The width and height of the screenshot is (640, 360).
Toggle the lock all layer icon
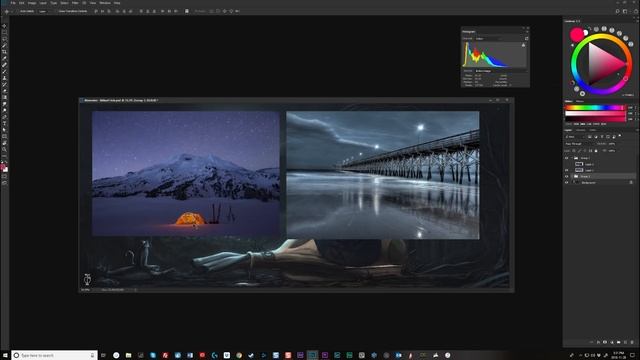pyautogui.click(x=596, y=151)
